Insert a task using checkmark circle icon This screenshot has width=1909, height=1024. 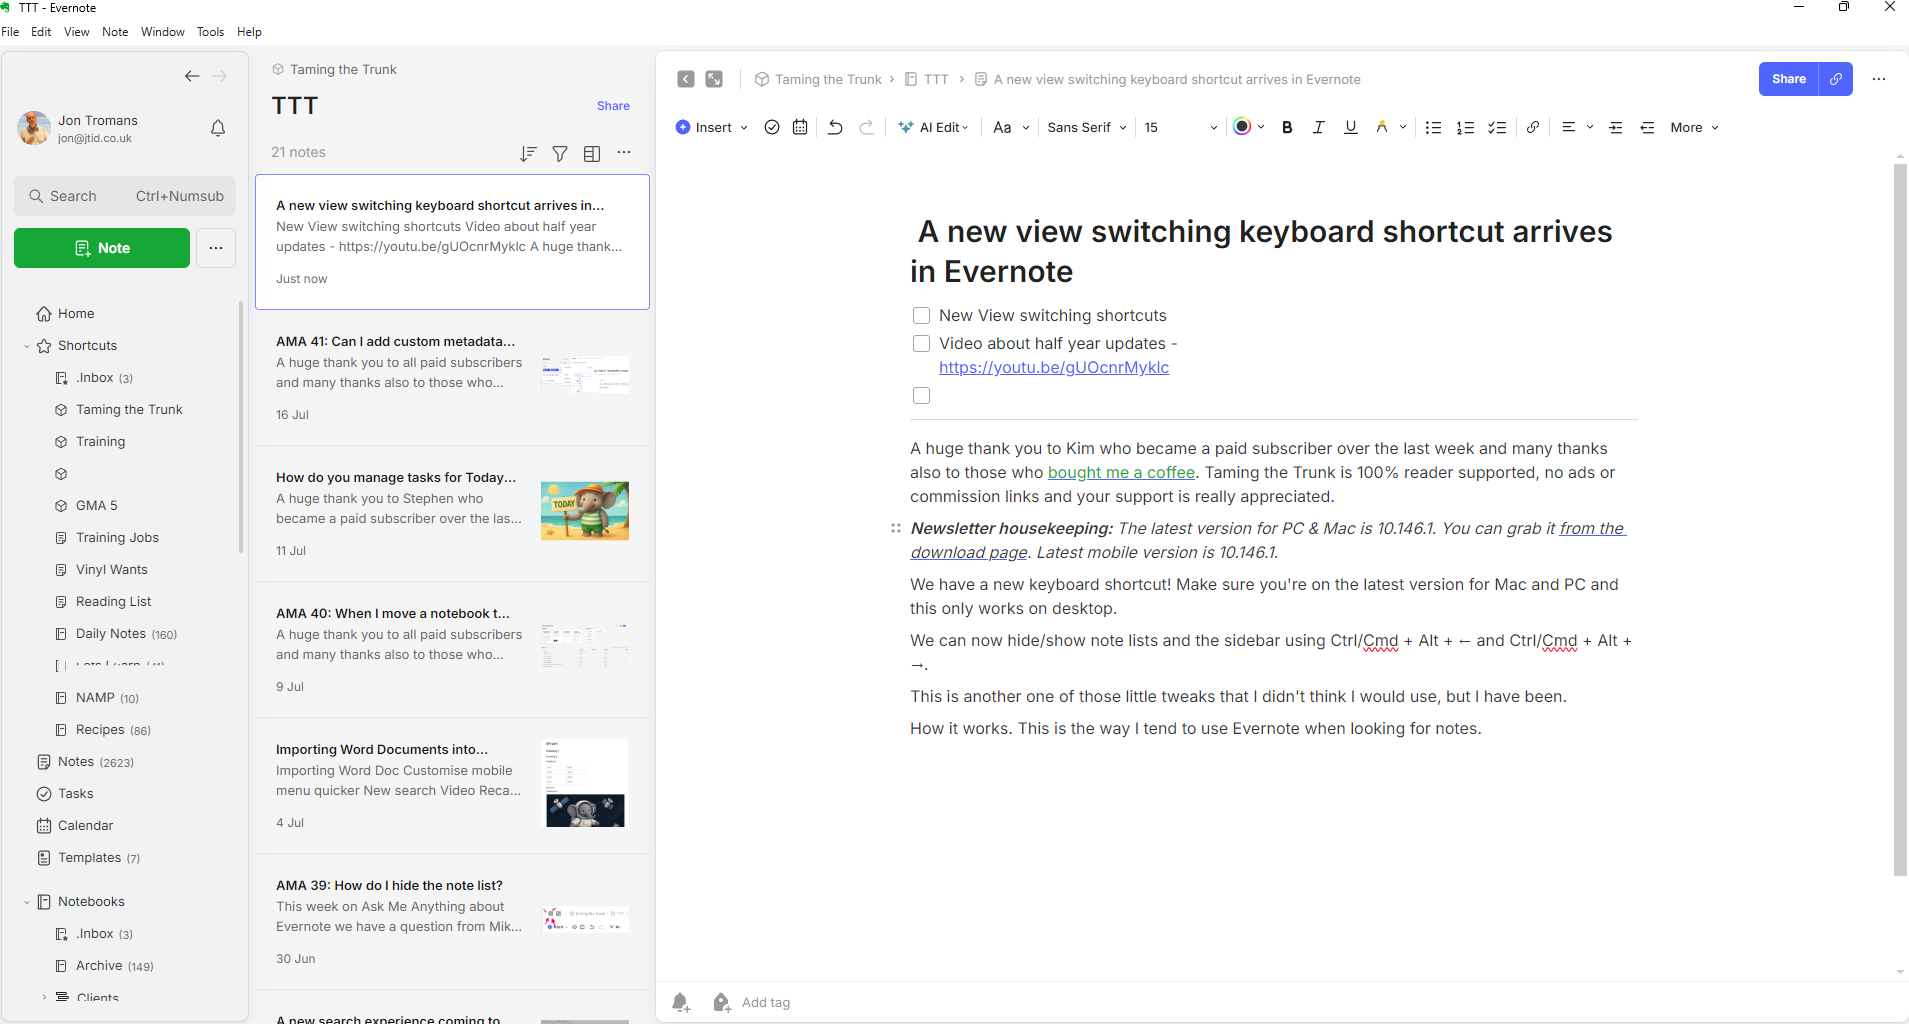[x=772, y=127]
